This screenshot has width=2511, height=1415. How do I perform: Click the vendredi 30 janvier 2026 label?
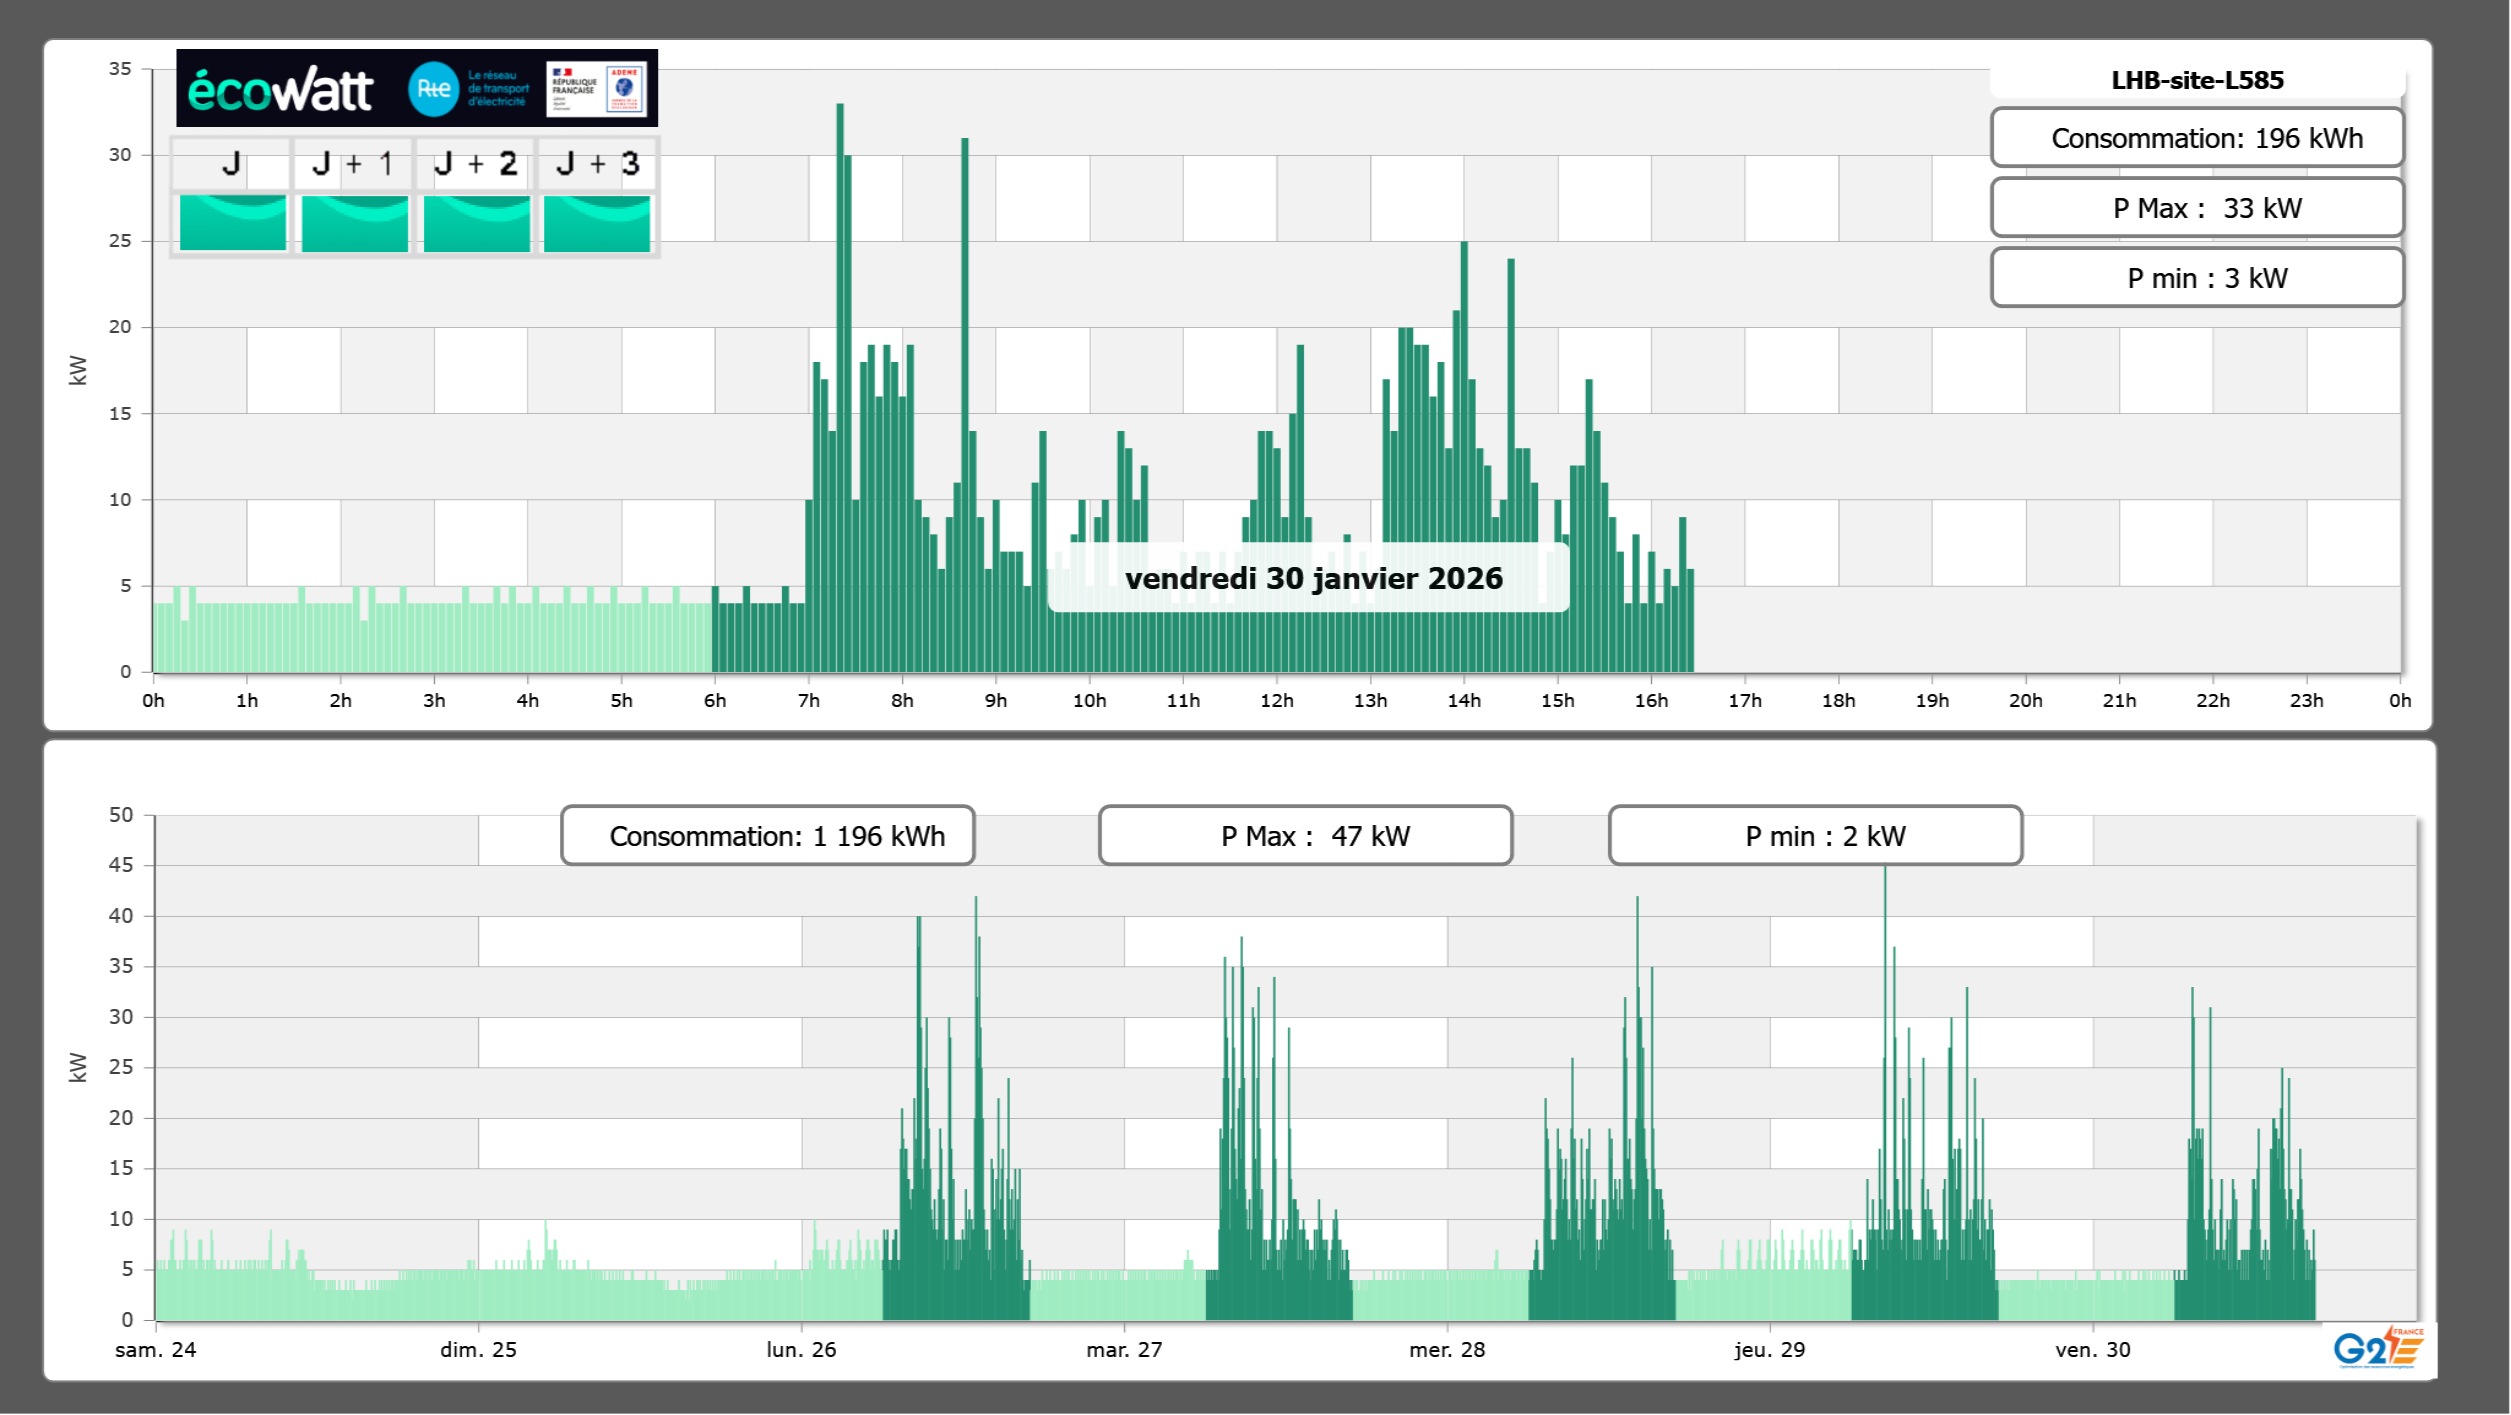(1313, 578)
